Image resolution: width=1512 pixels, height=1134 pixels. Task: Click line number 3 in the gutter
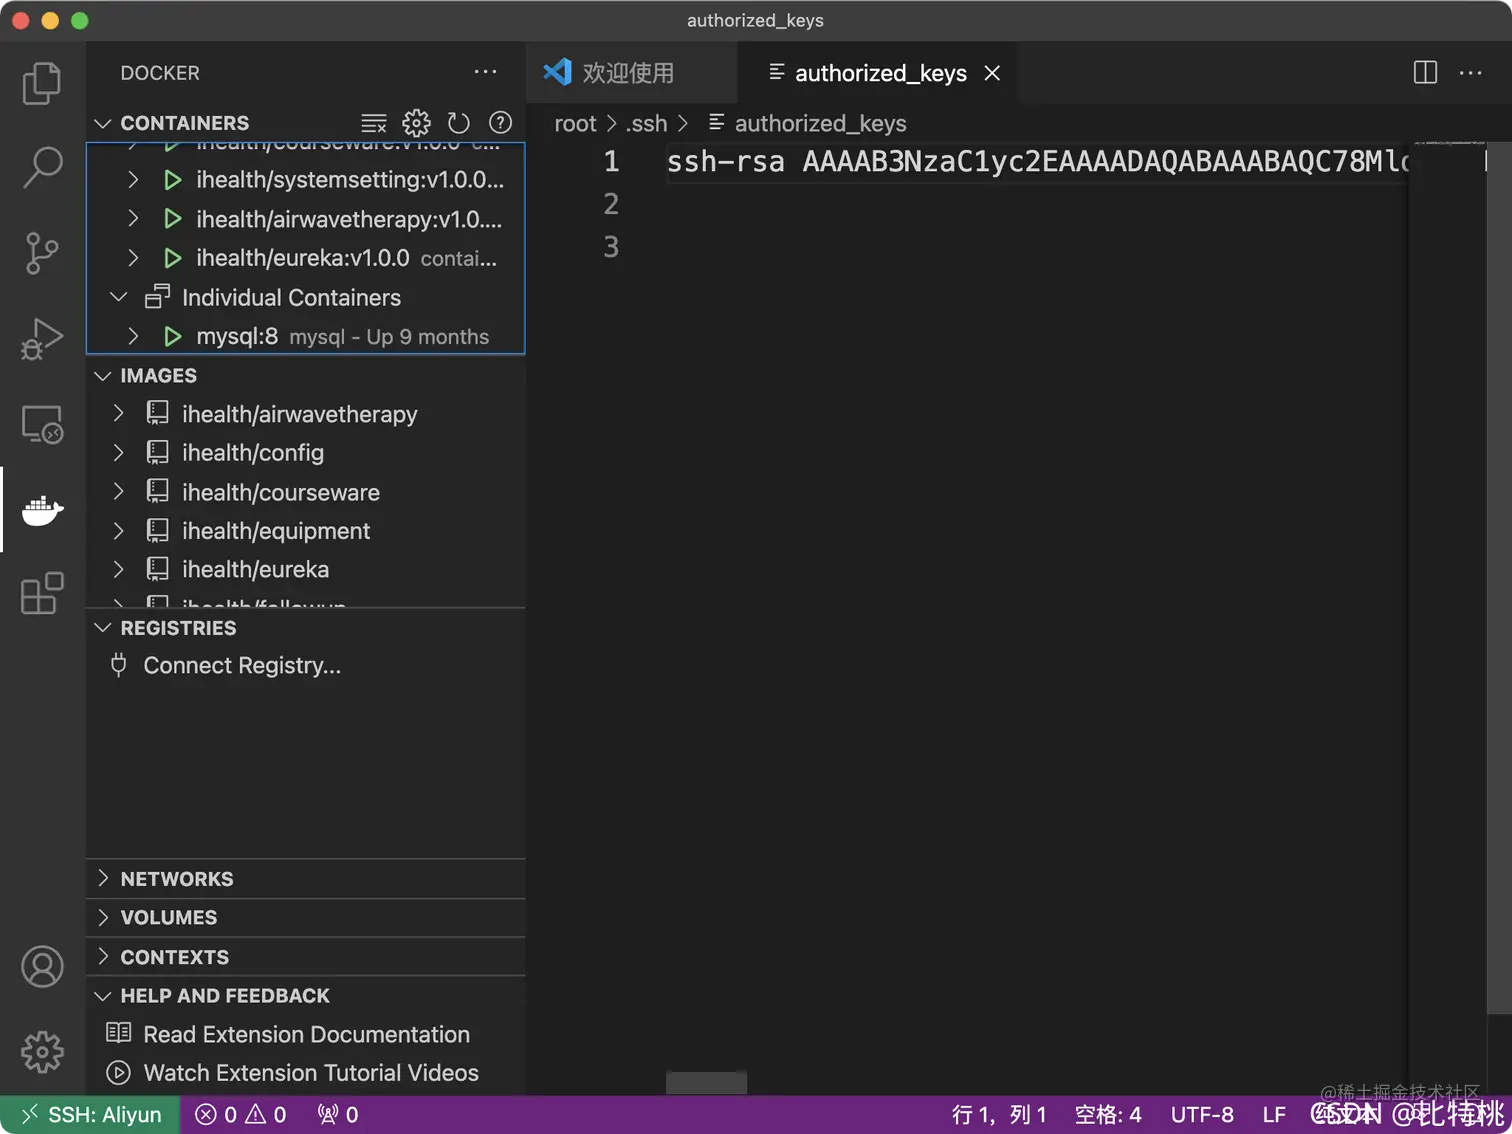(611, 247)
